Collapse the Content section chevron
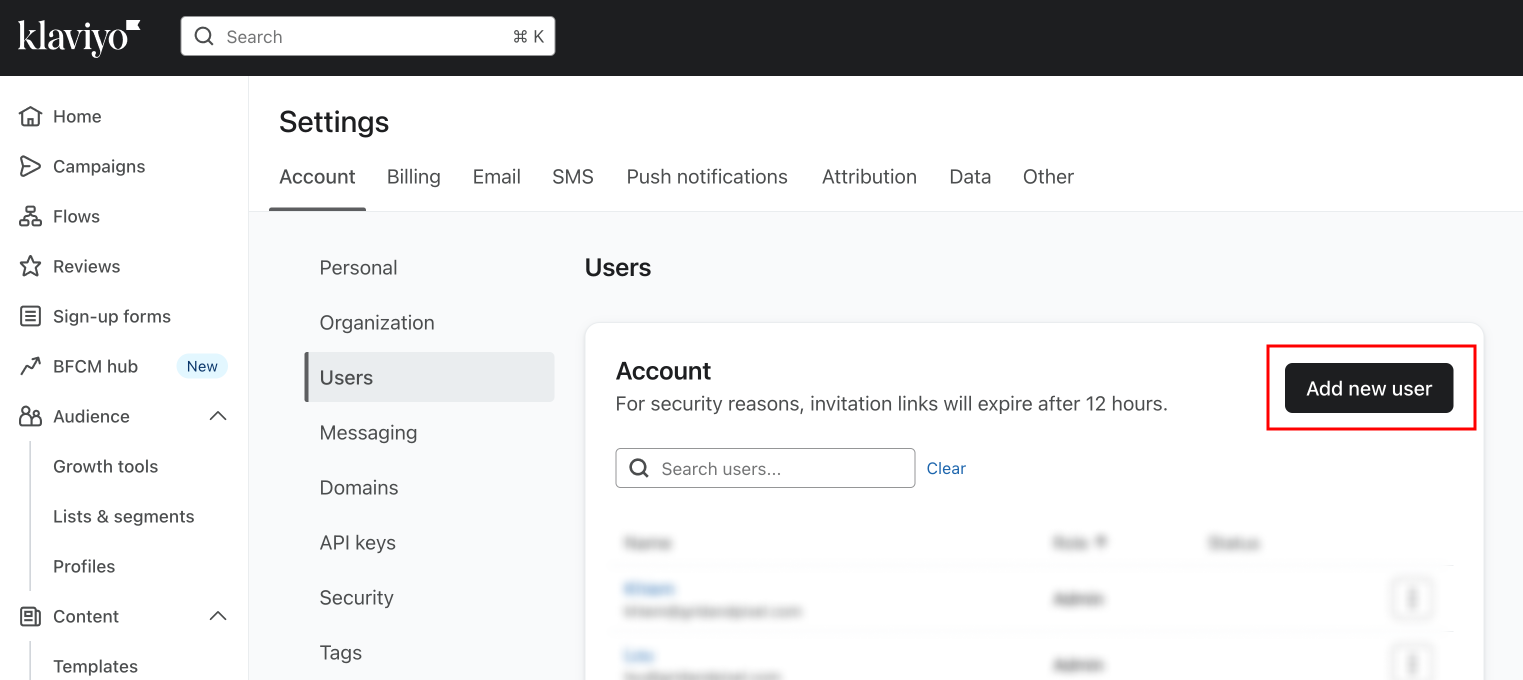Screen dimensions: 1523x680 pyautogui.click(x=218, y=616)
